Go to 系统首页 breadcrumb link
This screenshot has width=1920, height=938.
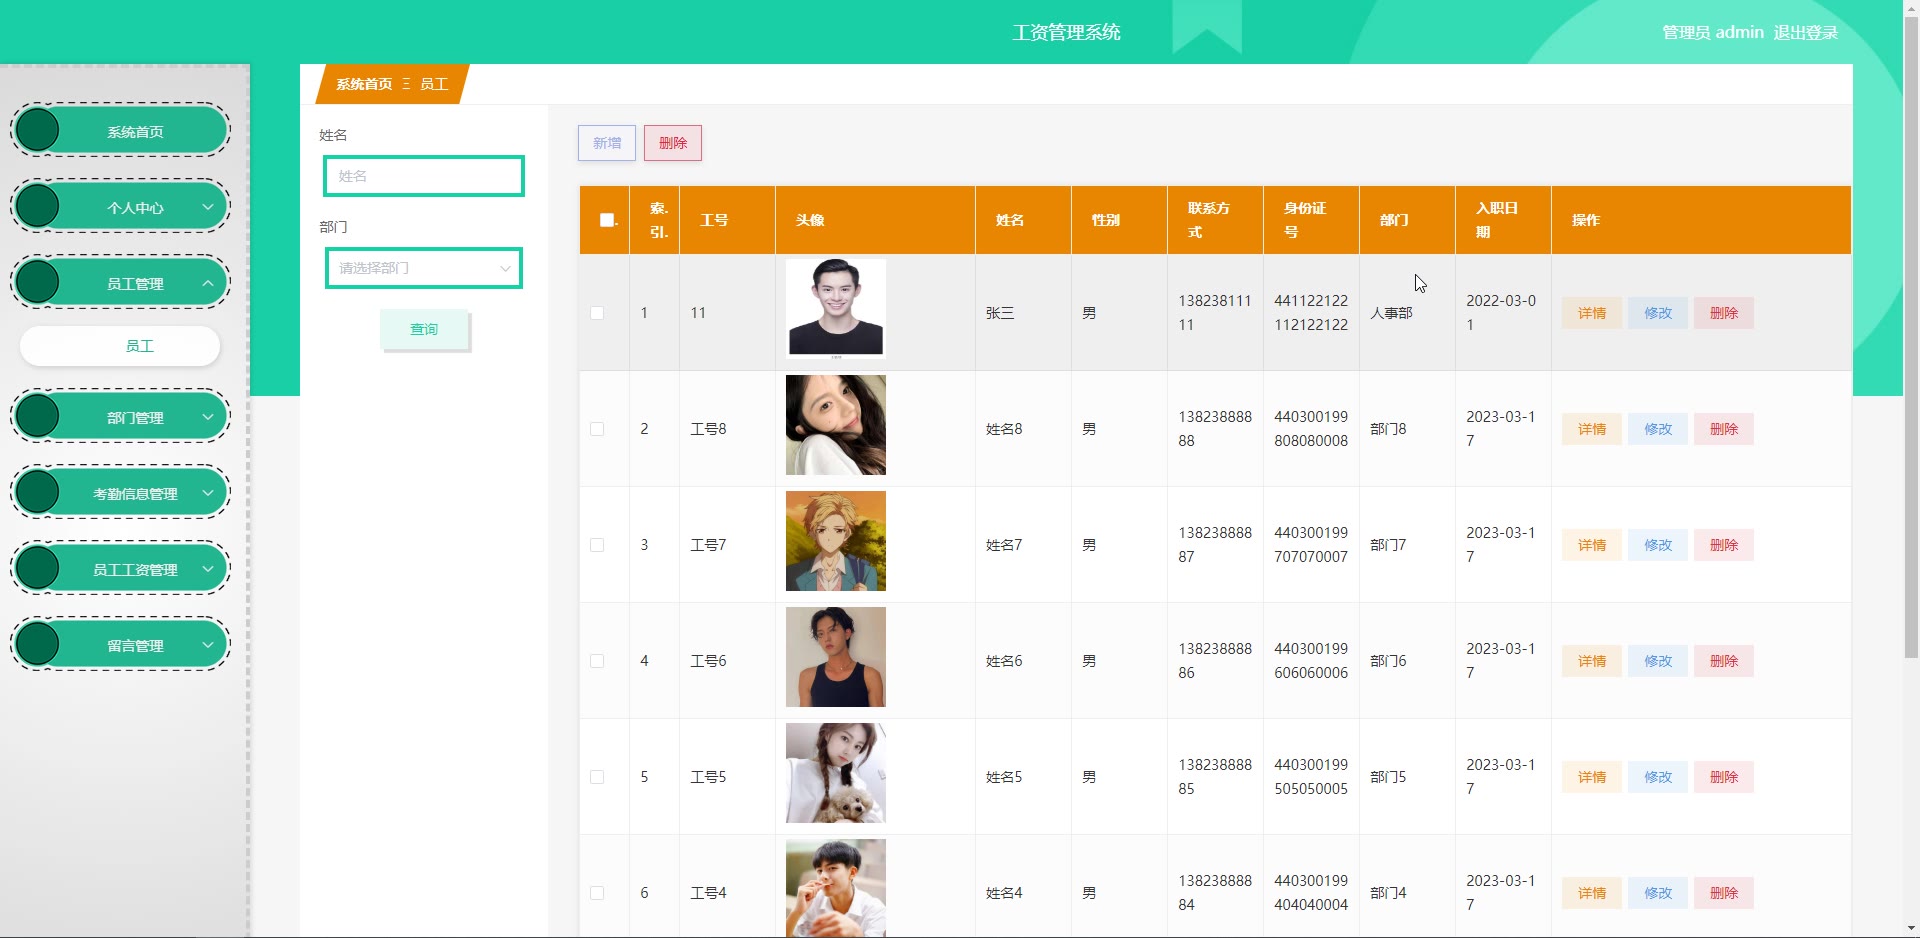[x=364, y=84]
